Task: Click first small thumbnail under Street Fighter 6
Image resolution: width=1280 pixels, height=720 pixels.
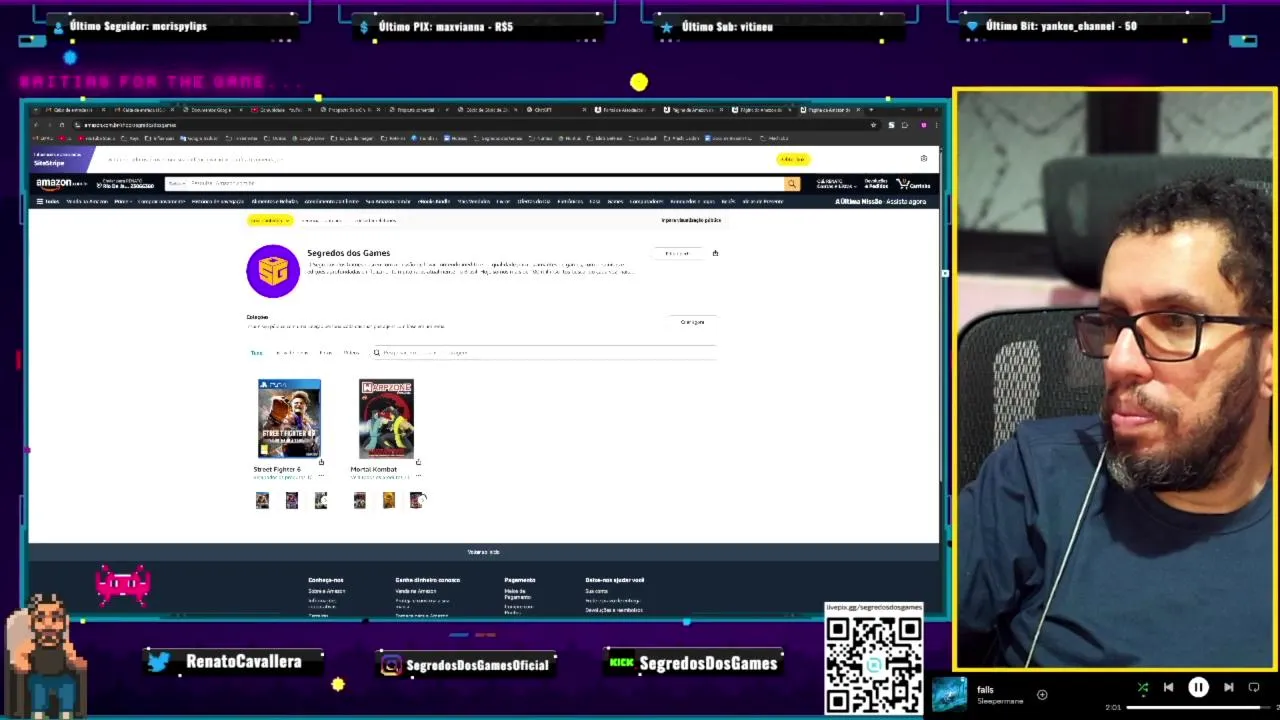Action: (x=262, y=500)
